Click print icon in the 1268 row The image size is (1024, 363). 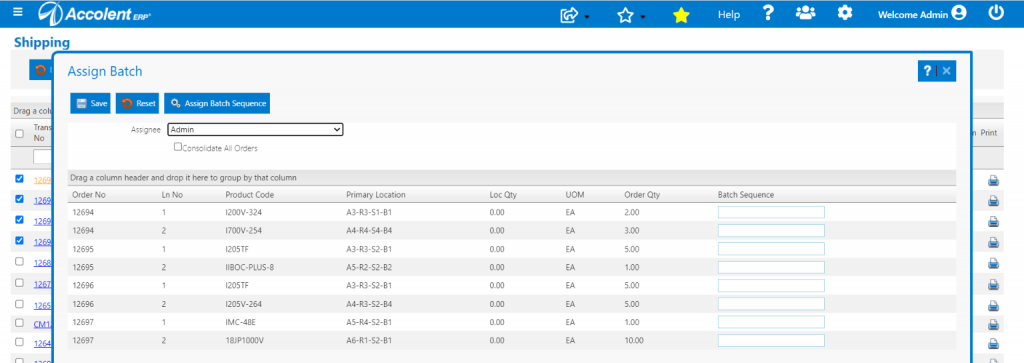[x=993, y=262]
